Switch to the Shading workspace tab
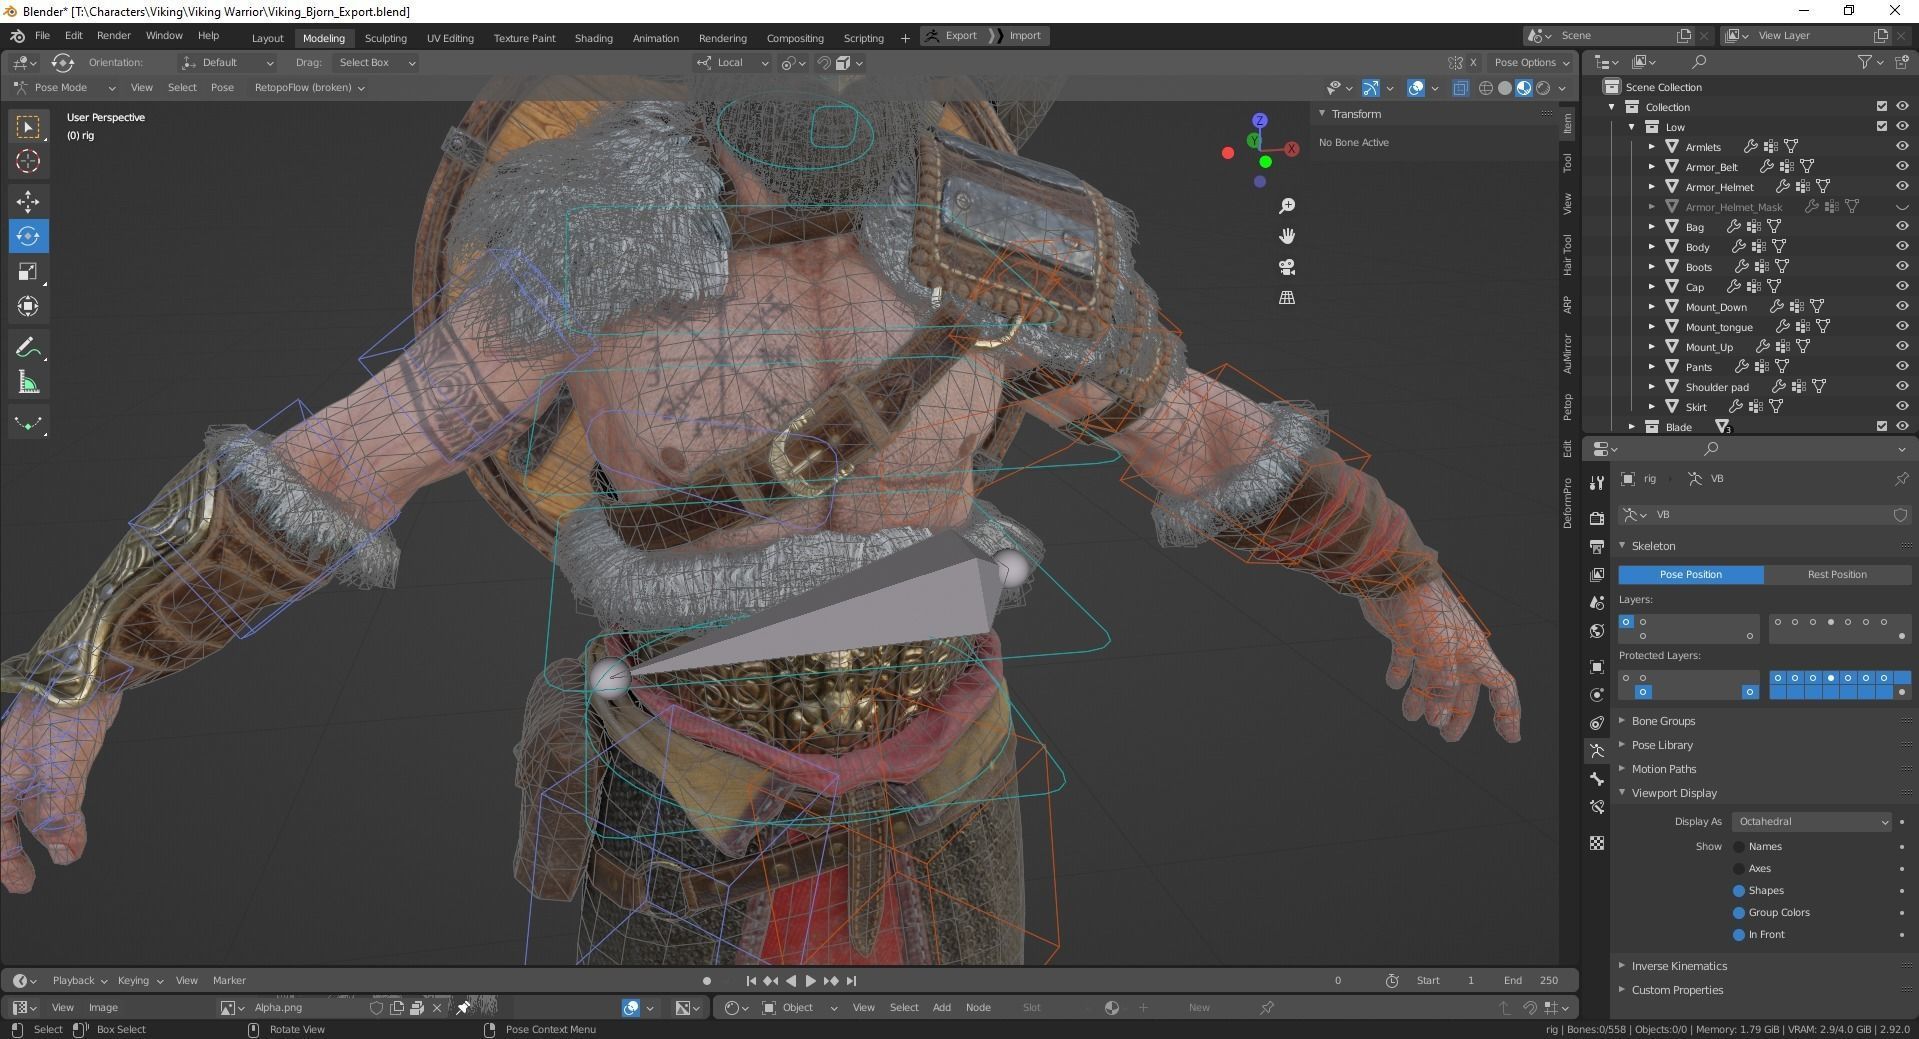 tap(593, 38)
